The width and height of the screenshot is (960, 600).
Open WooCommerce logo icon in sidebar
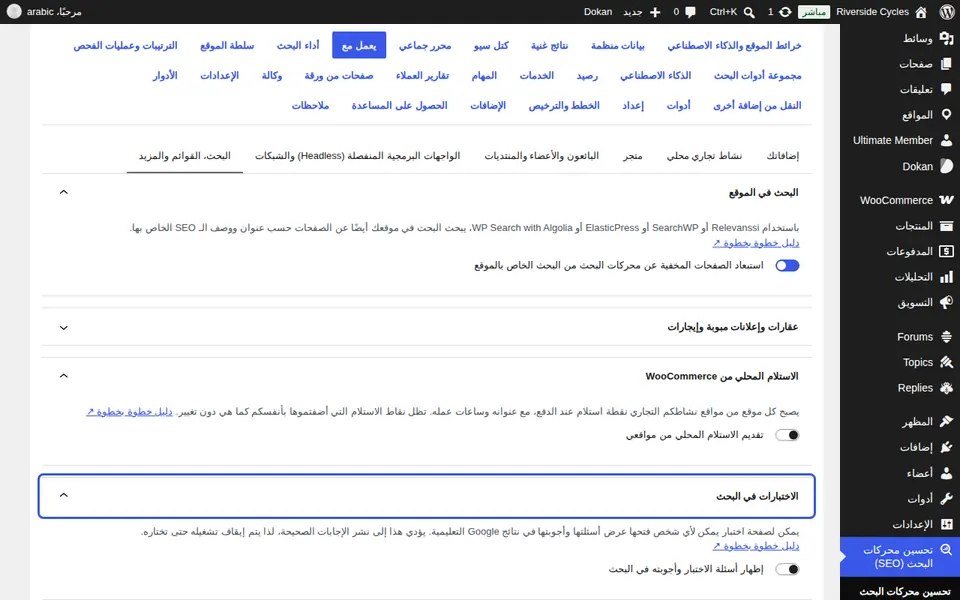(946, 200)
